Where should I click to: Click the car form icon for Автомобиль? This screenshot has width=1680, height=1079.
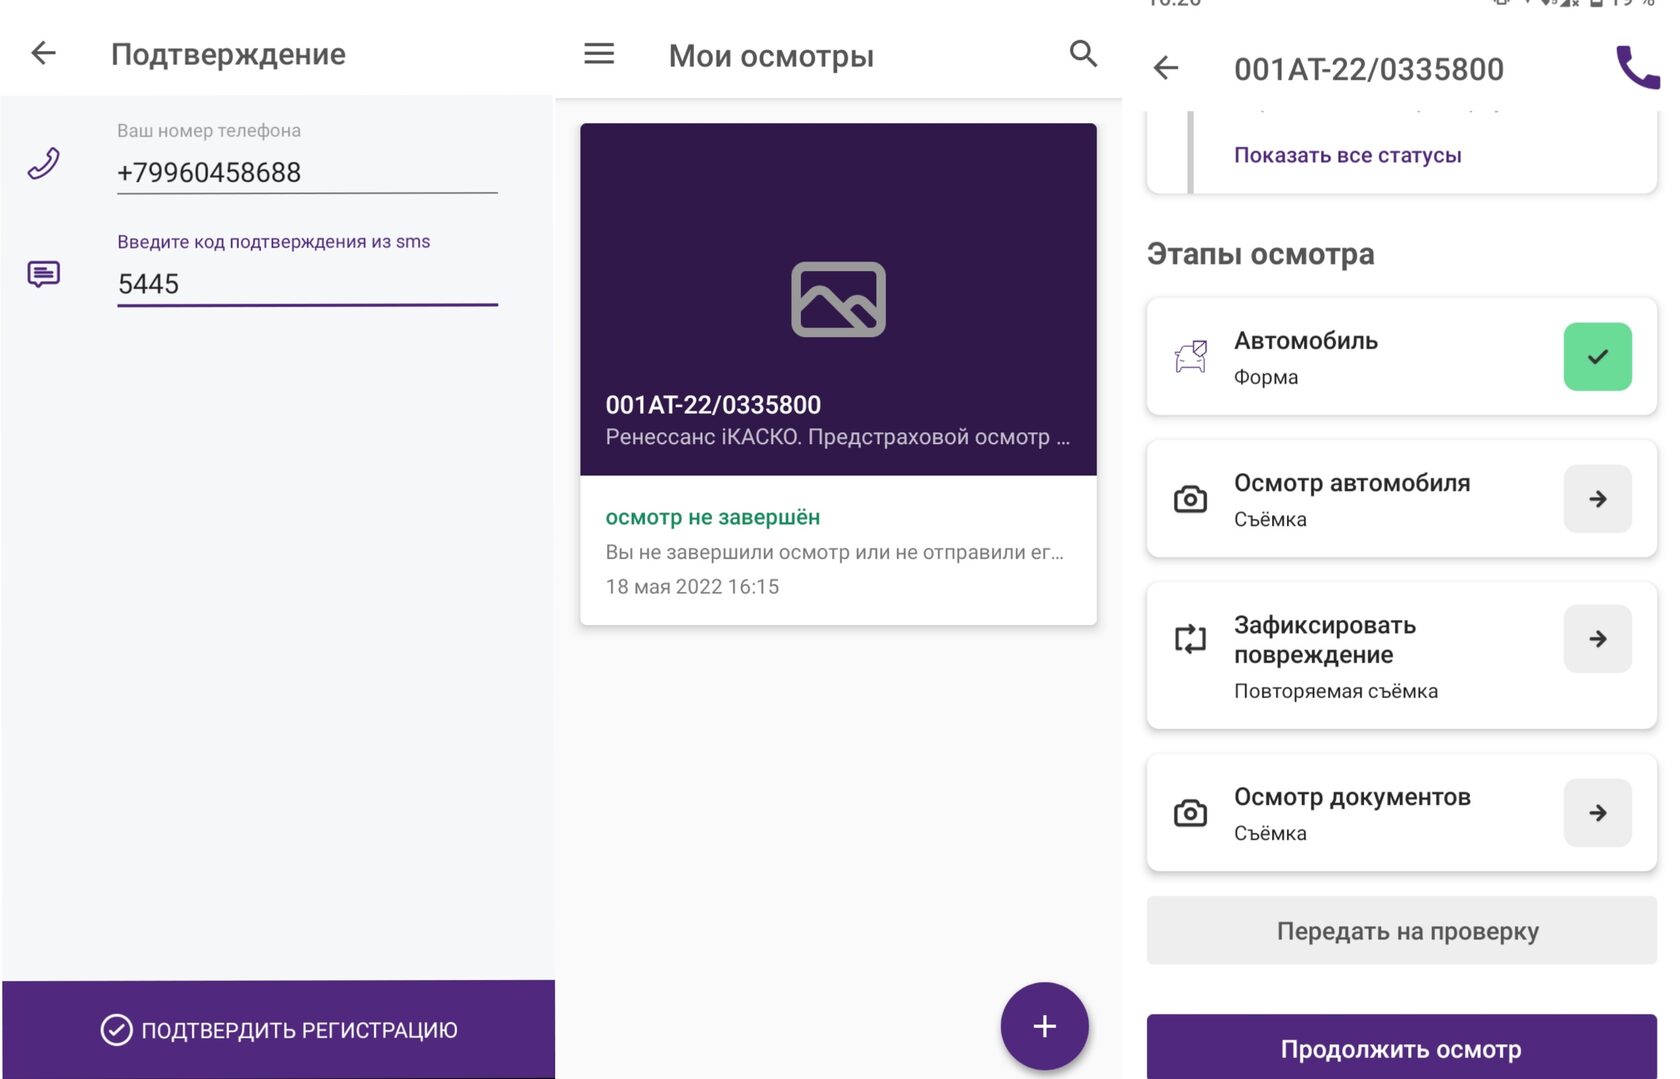[x=1190, y=356]
